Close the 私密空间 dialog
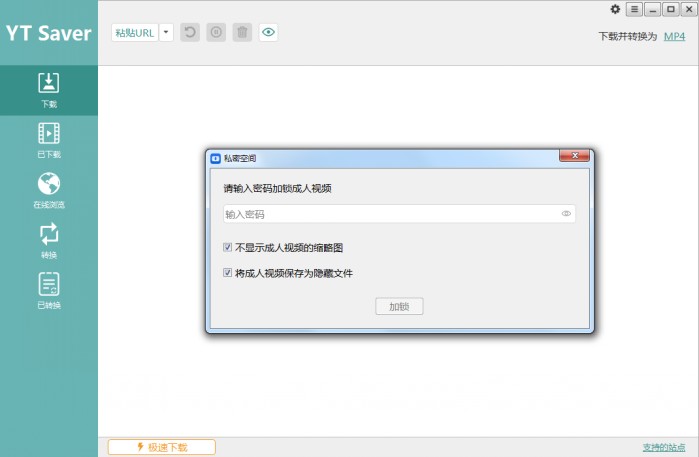Image resolution: width=699 pixels, height=457 pixels. click(x=575, y=156)
